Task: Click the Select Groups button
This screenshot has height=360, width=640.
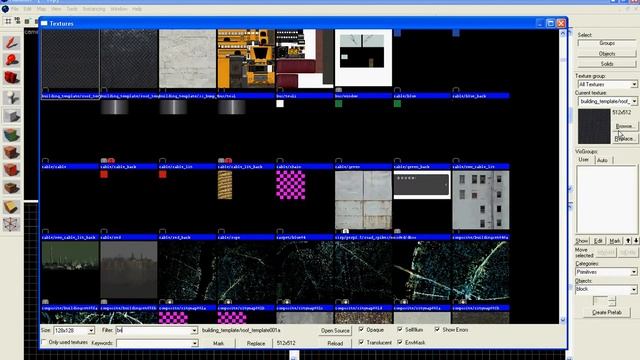Action: (607, 43)
